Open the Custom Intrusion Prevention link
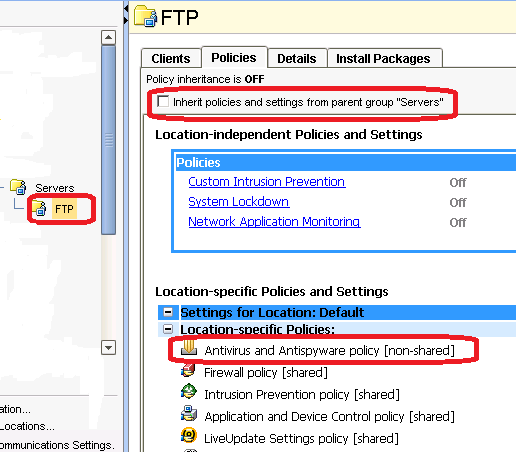The height and width of the screenshot is (452, 518). point(267,182)
